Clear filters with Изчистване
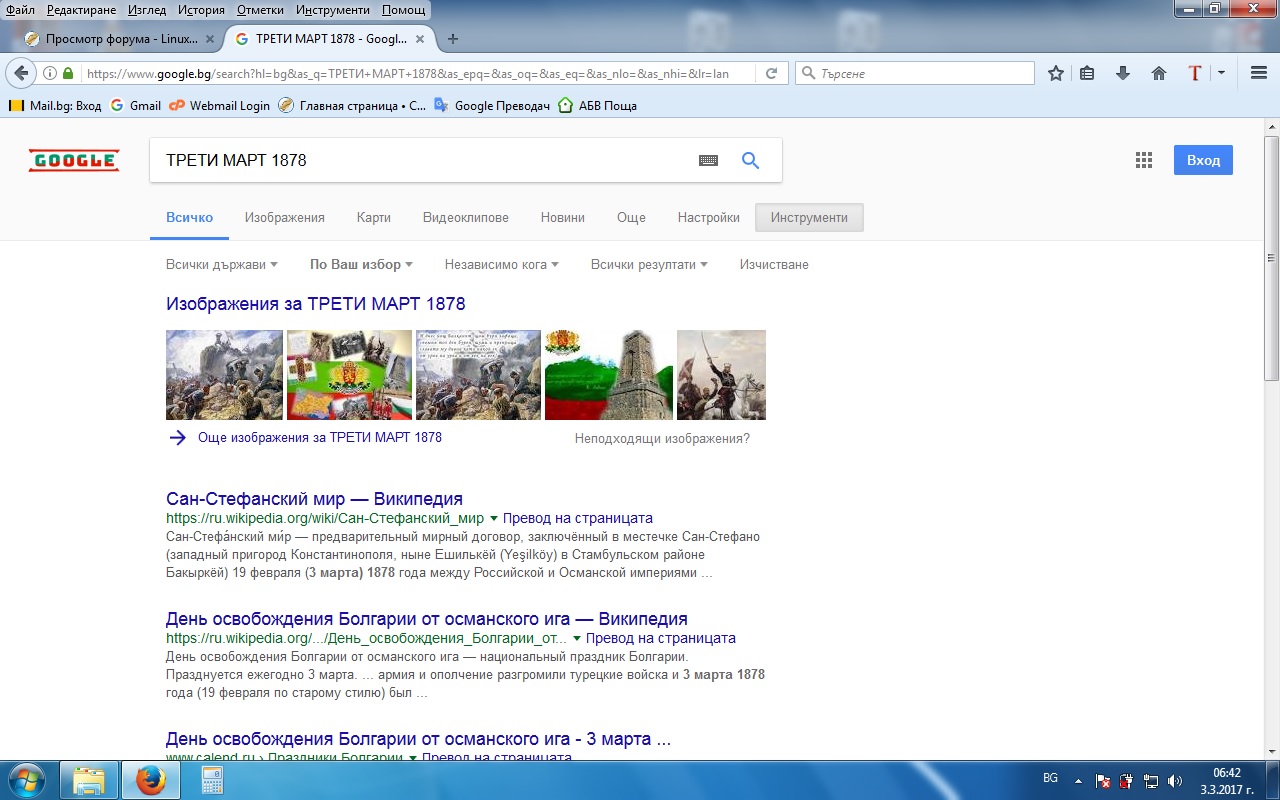Screen dimensions: 1280x800 click(774, 264)
